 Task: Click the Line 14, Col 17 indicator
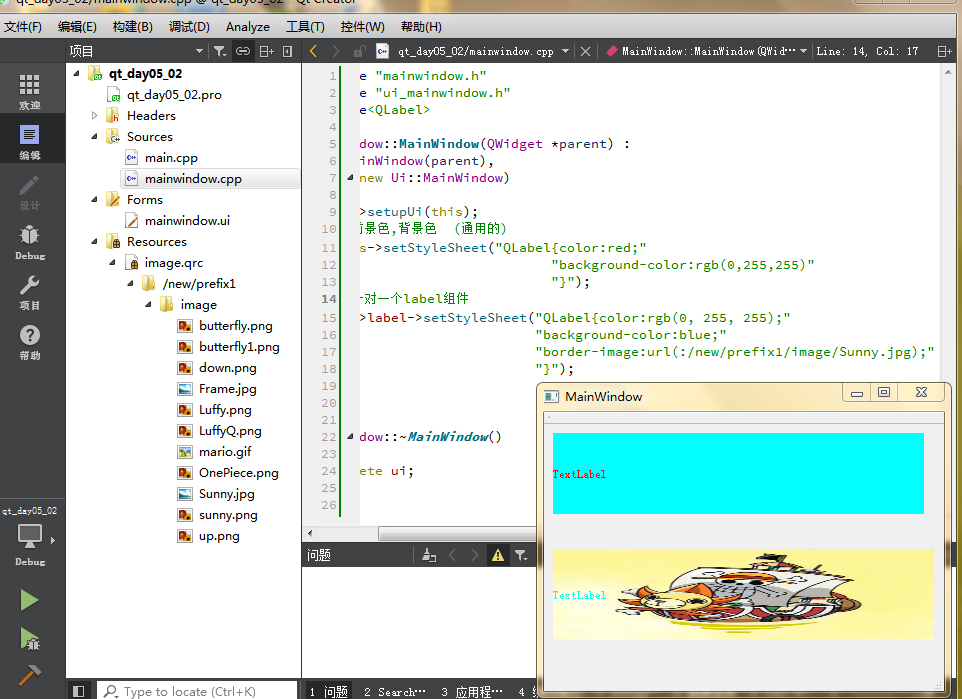(867, 52)
